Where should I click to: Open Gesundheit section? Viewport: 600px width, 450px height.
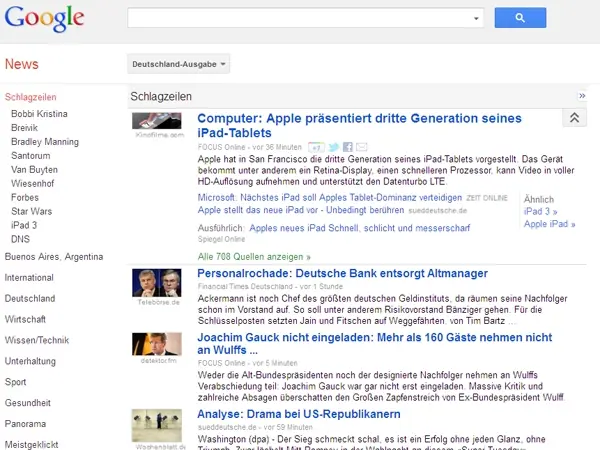(28, 403)
